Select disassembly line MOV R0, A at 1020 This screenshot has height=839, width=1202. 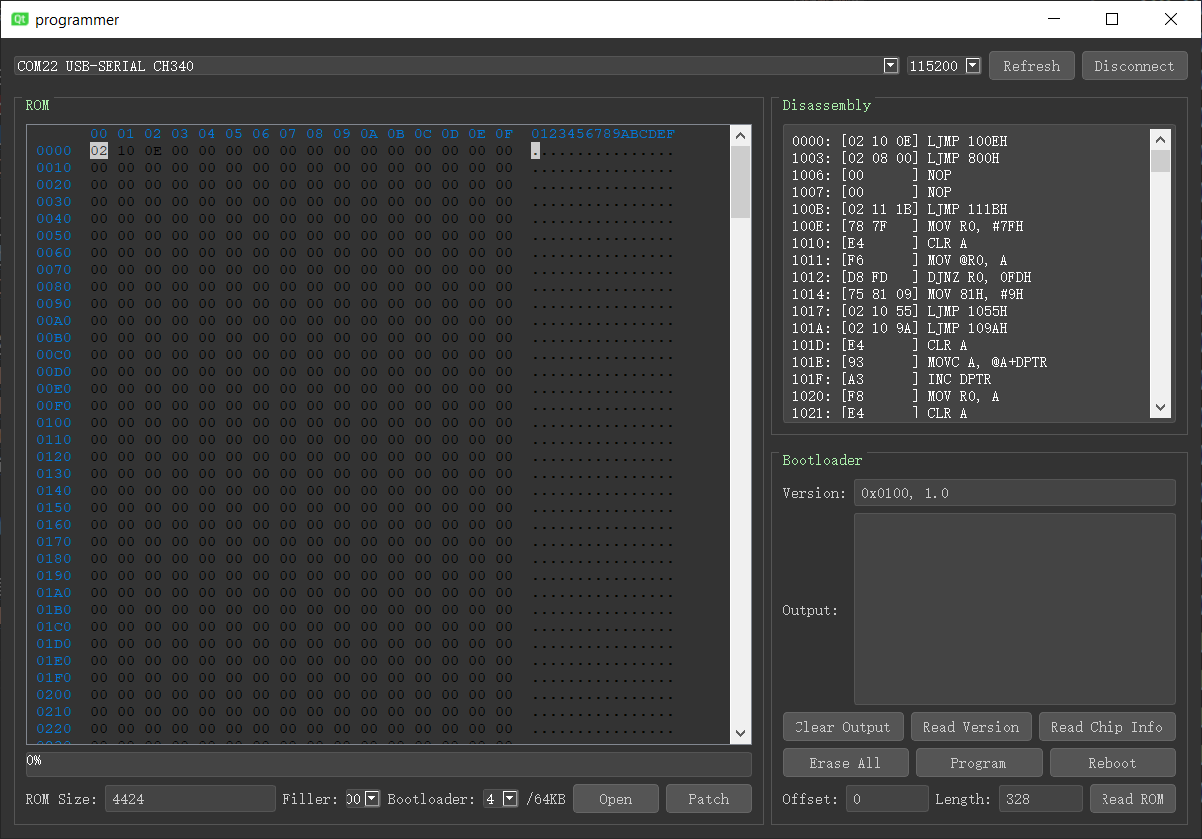click(x=895, y=396)
